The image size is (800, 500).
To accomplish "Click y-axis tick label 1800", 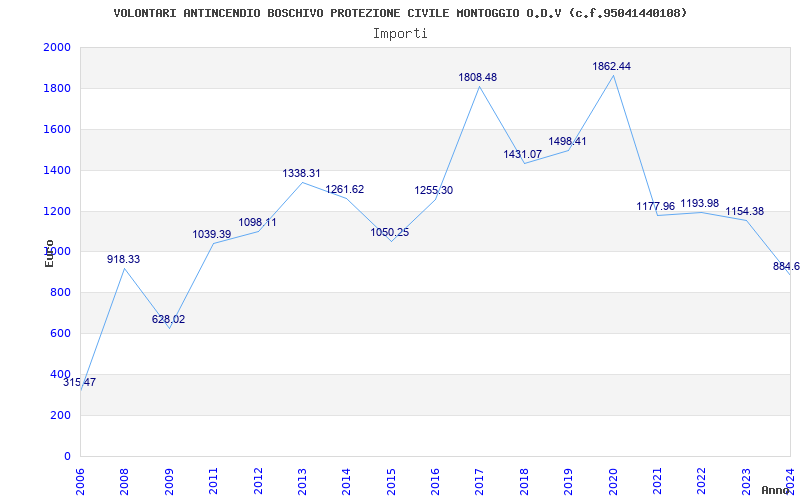I will pyautogui.click(x=57, y=88).
